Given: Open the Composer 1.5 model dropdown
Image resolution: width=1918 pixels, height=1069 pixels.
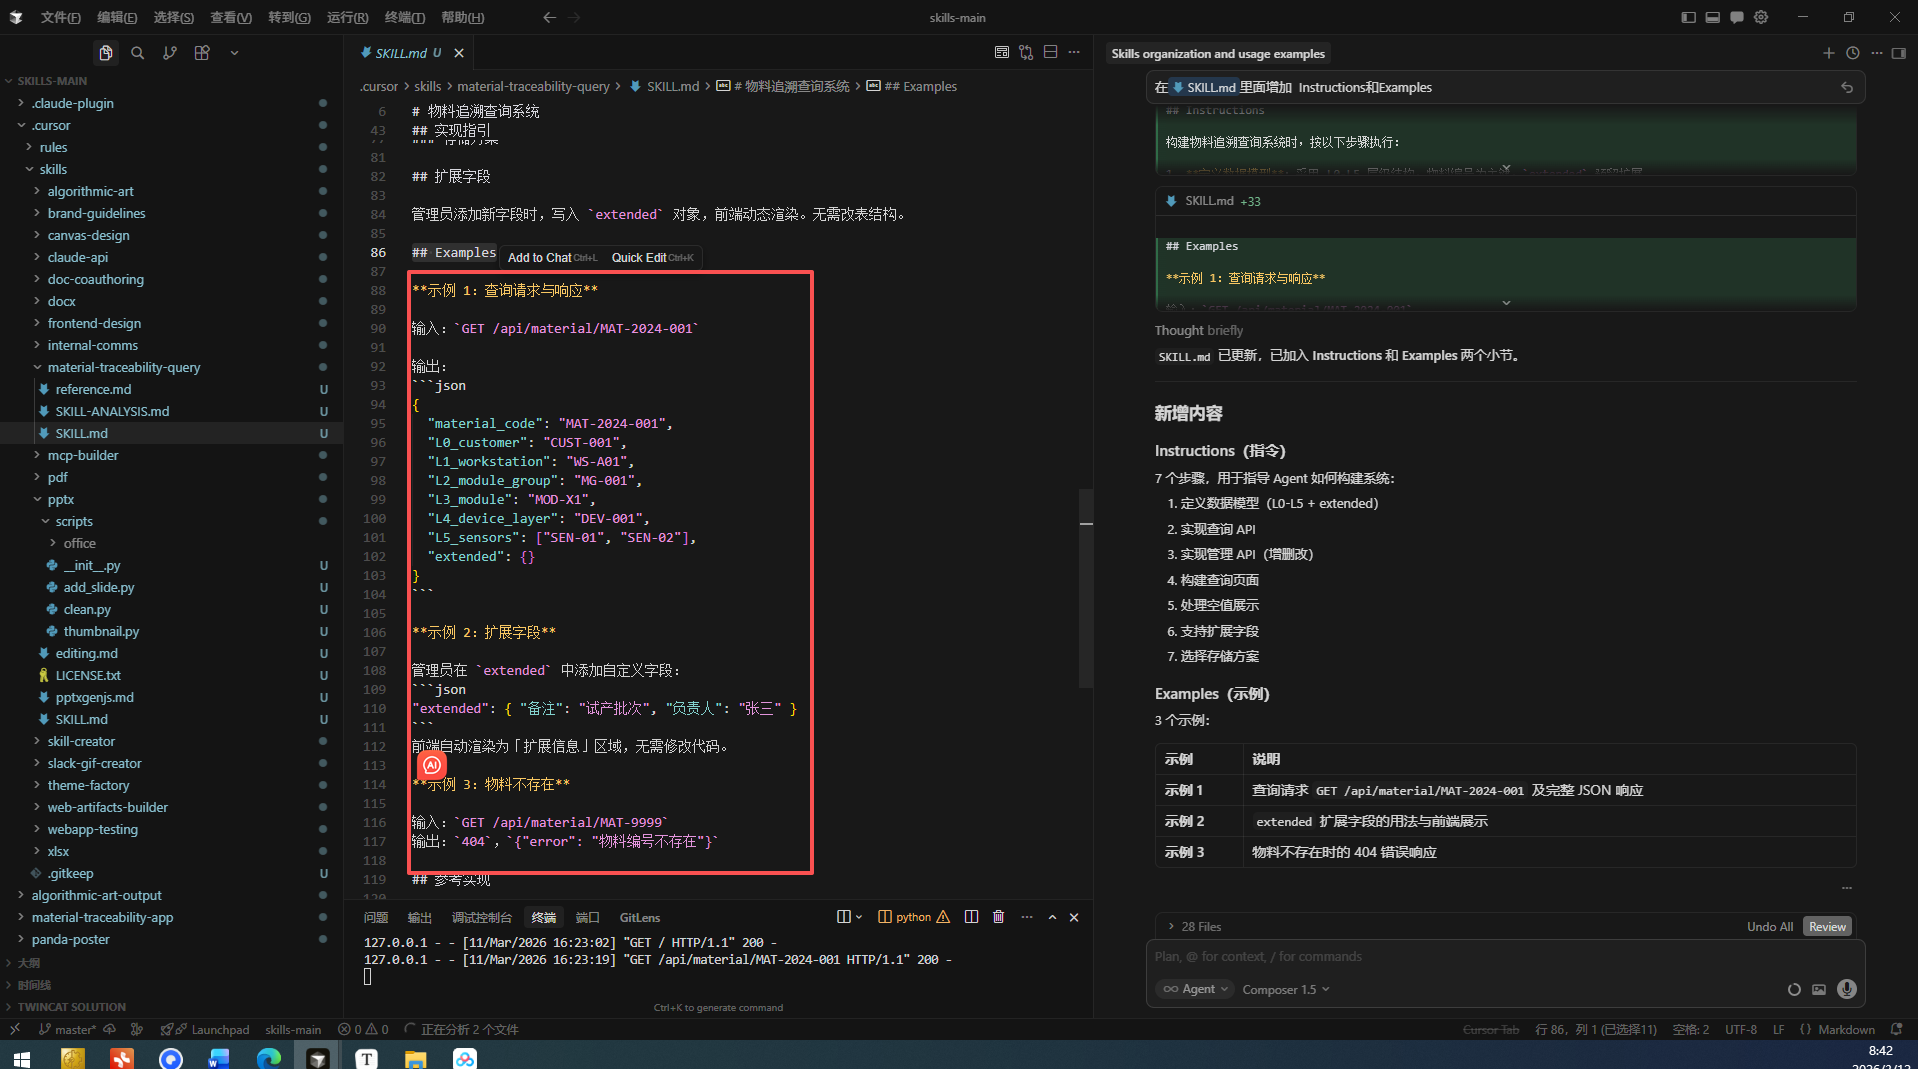Looking at the screenshot, I should pos(1286,989).
